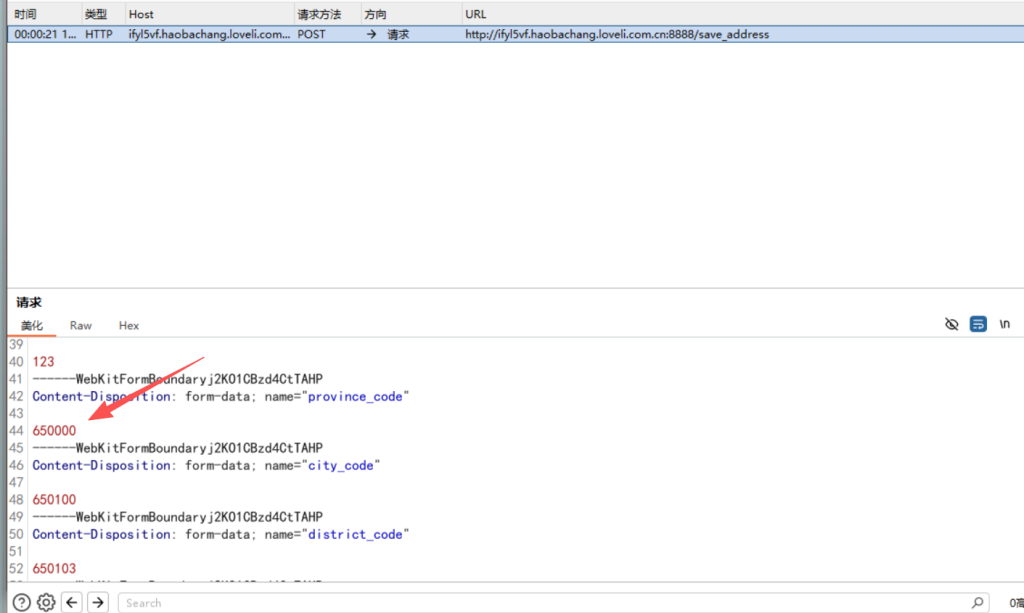Sort by the Host column header
The height and width of the screenshot is (613, 1024).
click(x=141, y=14)
